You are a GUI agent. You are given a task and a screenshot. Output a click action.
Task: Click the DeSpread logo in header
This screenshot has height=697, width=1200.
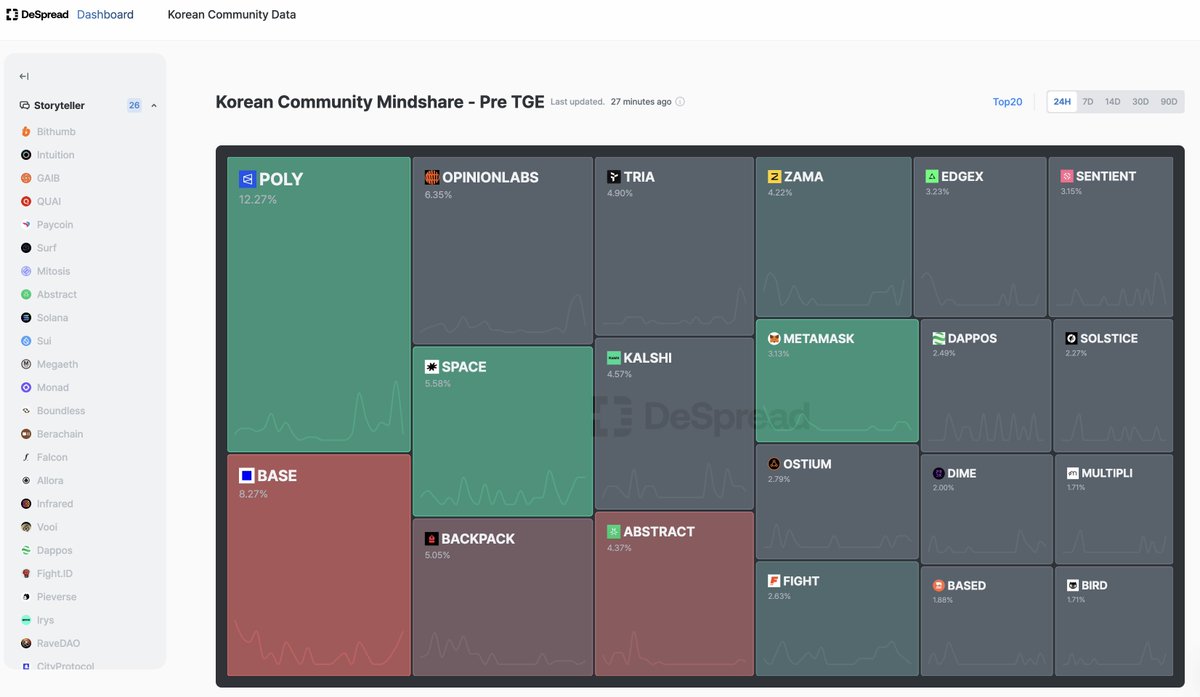pyautogui.click(x=36, y=15)
